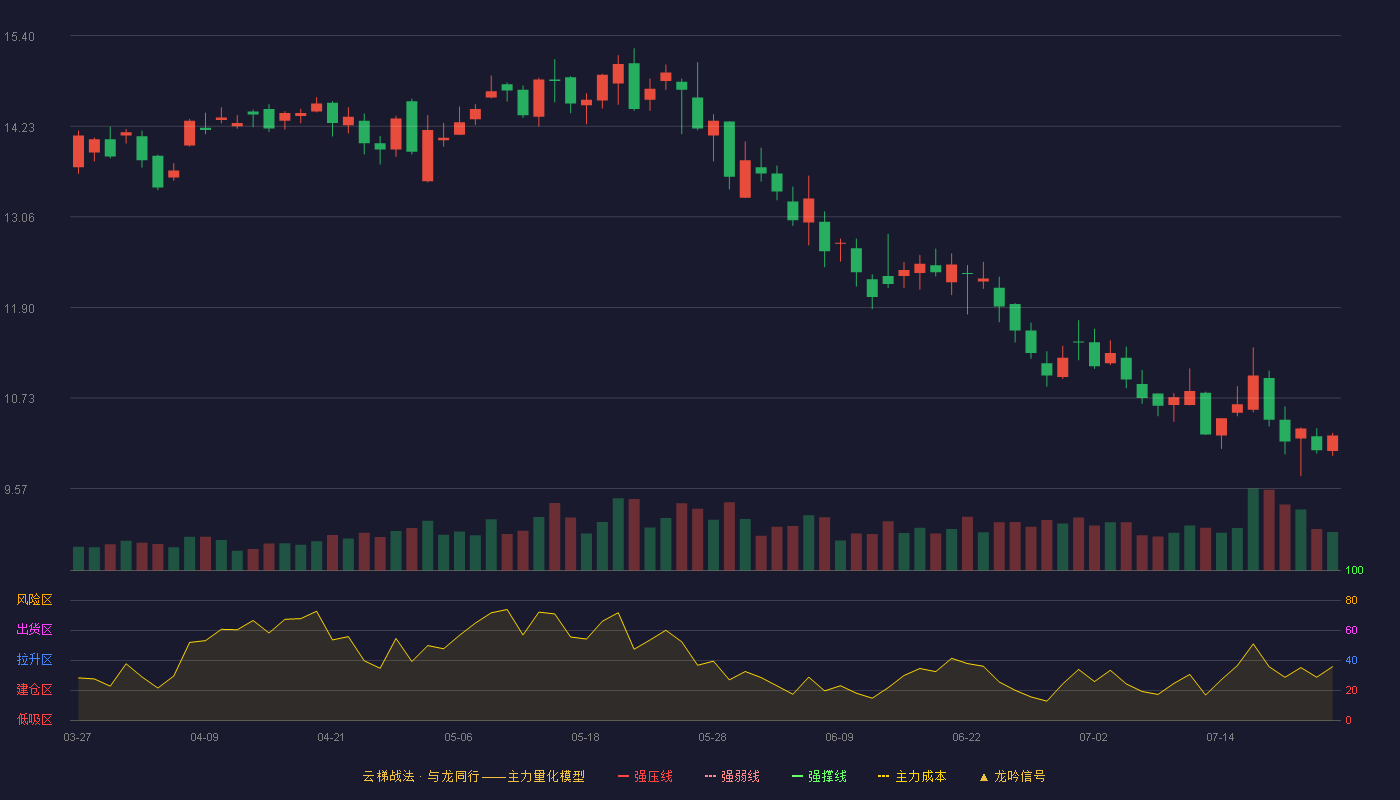Image resolution: width=1400 pixels, height=800 pixels.
Task: Select the 出货区 zone label
Action: [34, 630]
